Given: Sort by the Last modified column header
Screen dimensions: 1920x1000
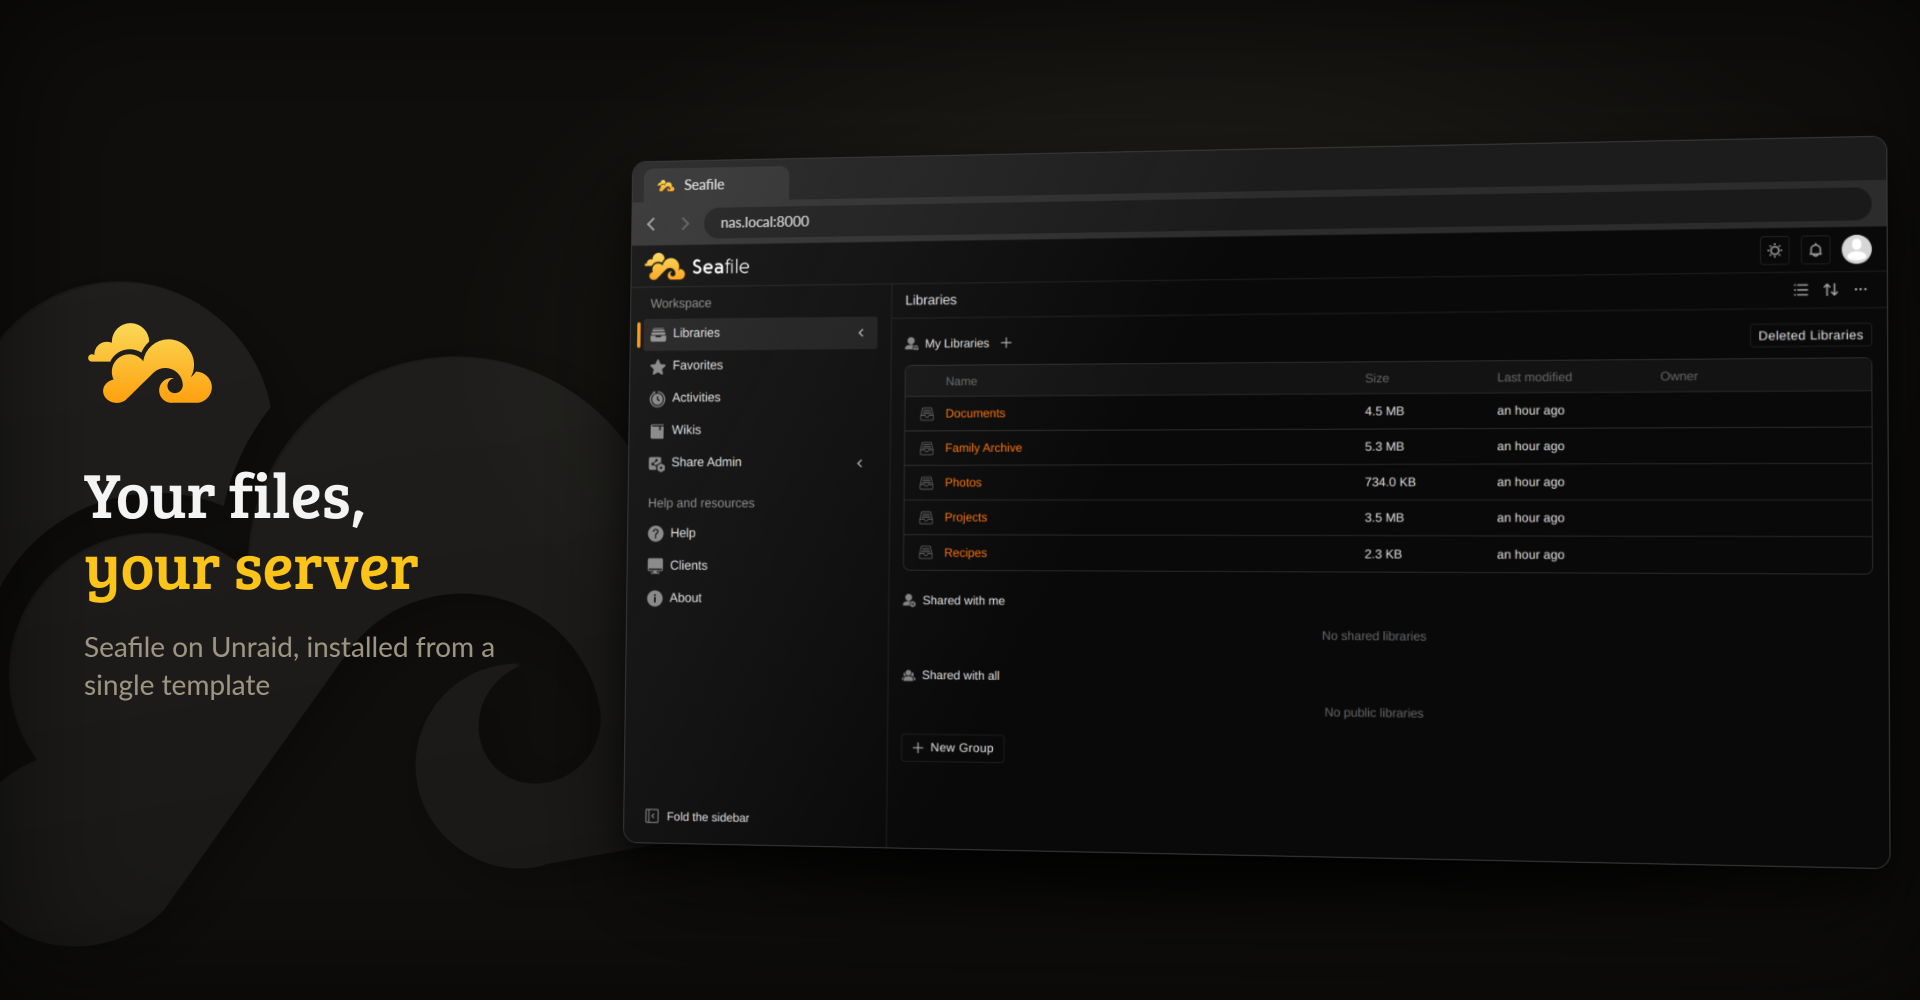Looking at the screenshot, I should tap(1534, 377).
